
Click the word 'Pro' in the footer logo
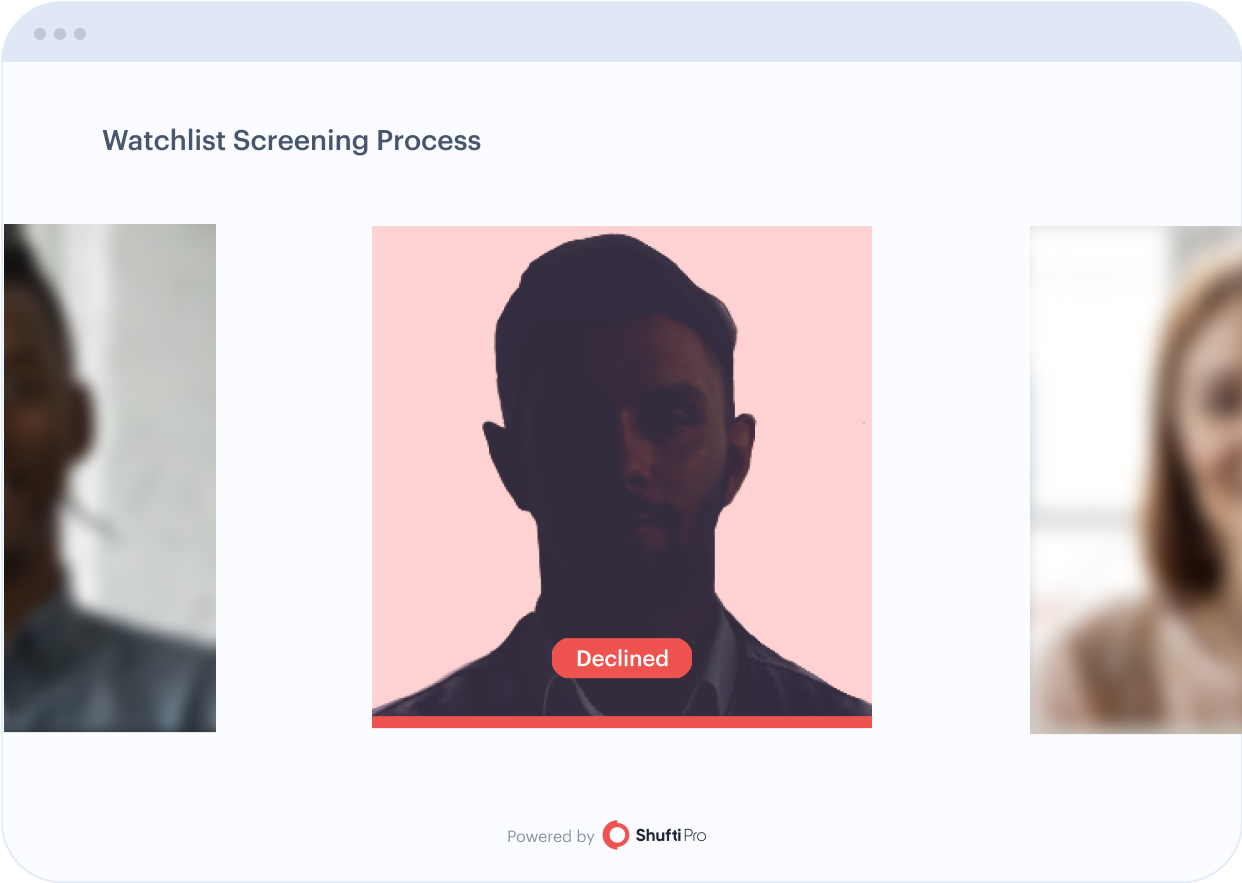(x=694, y=835)
